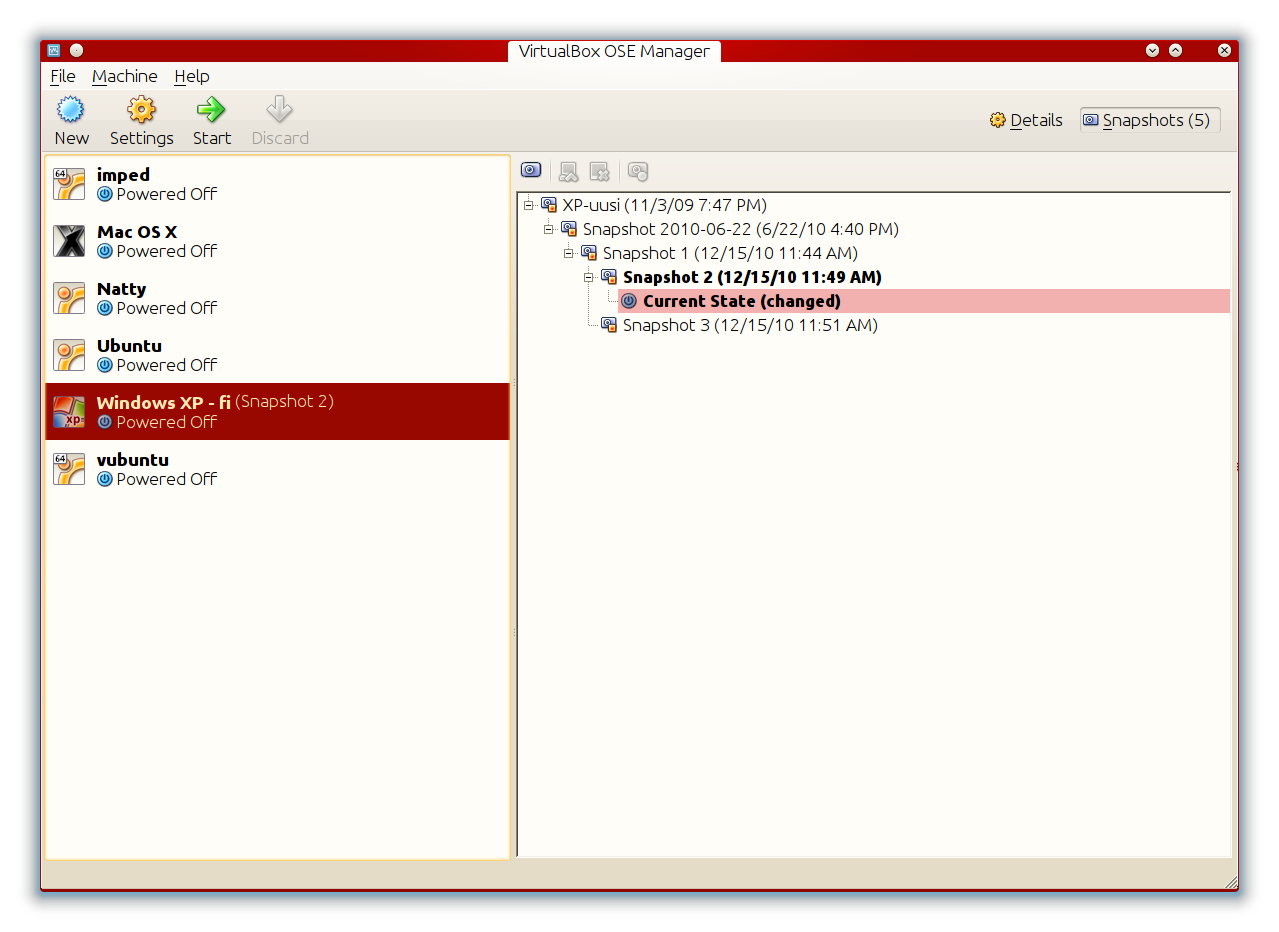This screenshot has height=932, width=1279.
Task: Click the Restore Snapshot toolbar icon
Action: click(x=568, y=172)
